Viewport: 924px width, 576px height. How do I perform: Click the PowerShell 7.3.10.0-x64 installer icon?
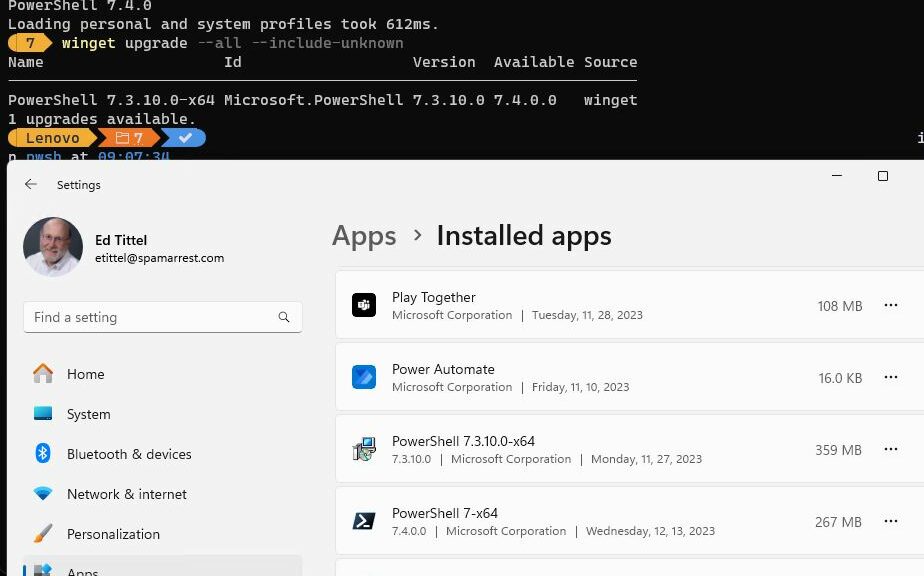(x=364, y=449)
